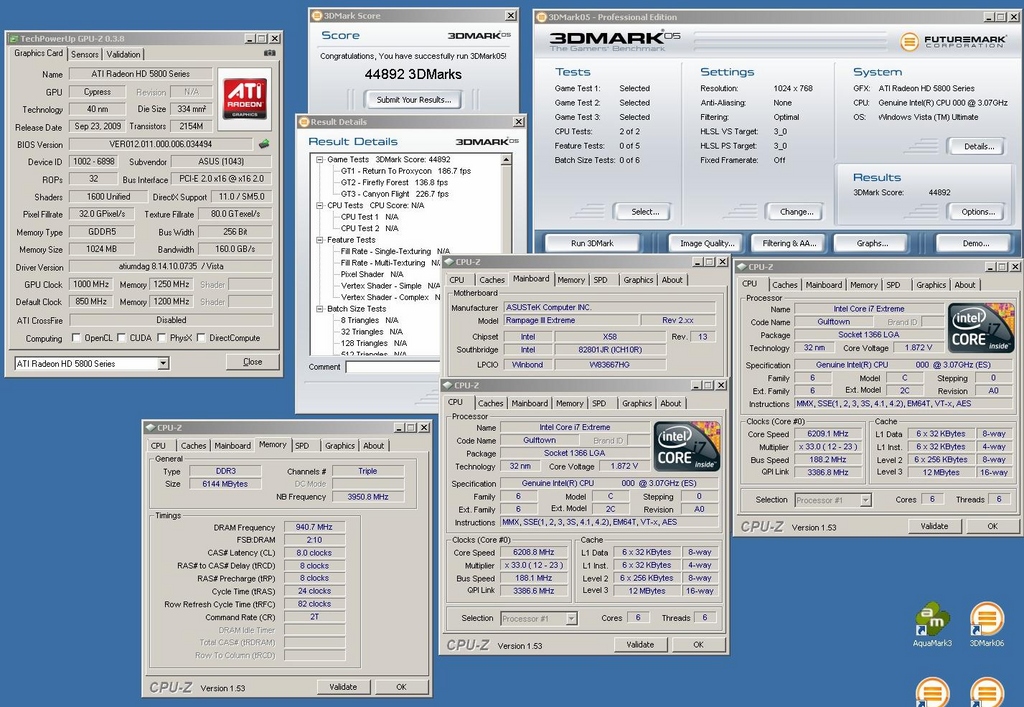Click the Comment input field
1024x707 pixels.
[x=392, y=367]
